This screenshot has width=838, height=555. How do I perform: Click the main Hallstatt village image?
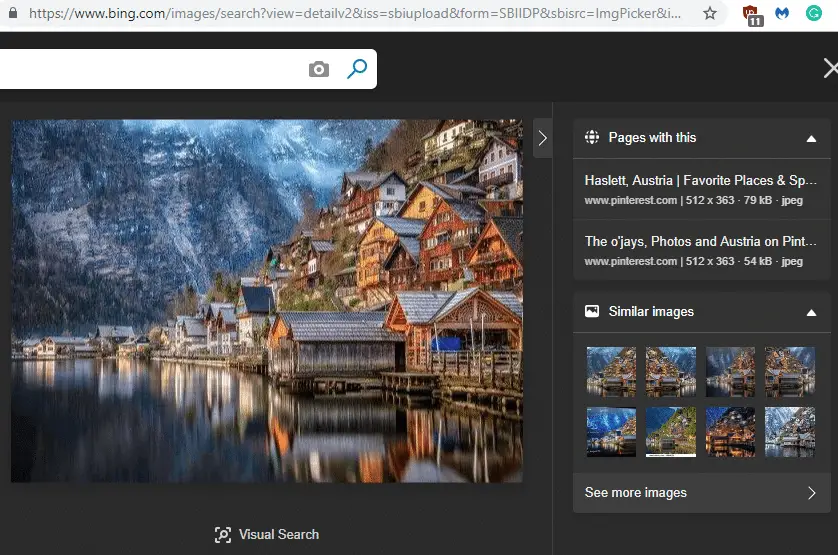(267, 301)
